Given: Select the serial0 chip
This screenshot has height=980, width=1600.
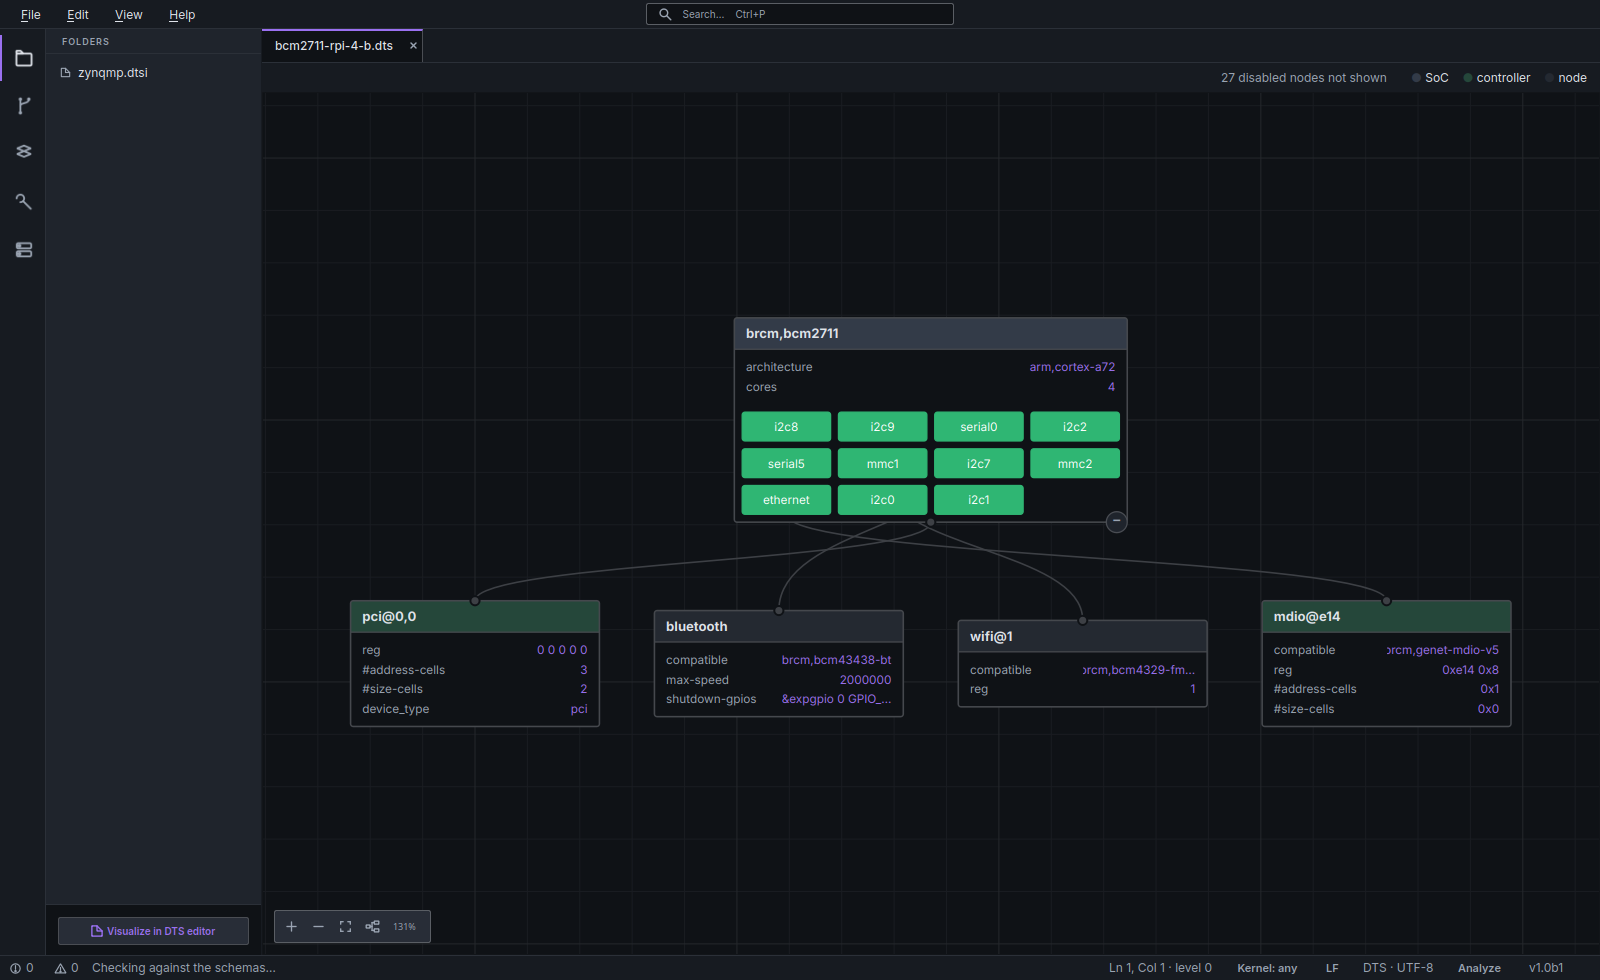Looking at the screenshot, I should [978, 427].
